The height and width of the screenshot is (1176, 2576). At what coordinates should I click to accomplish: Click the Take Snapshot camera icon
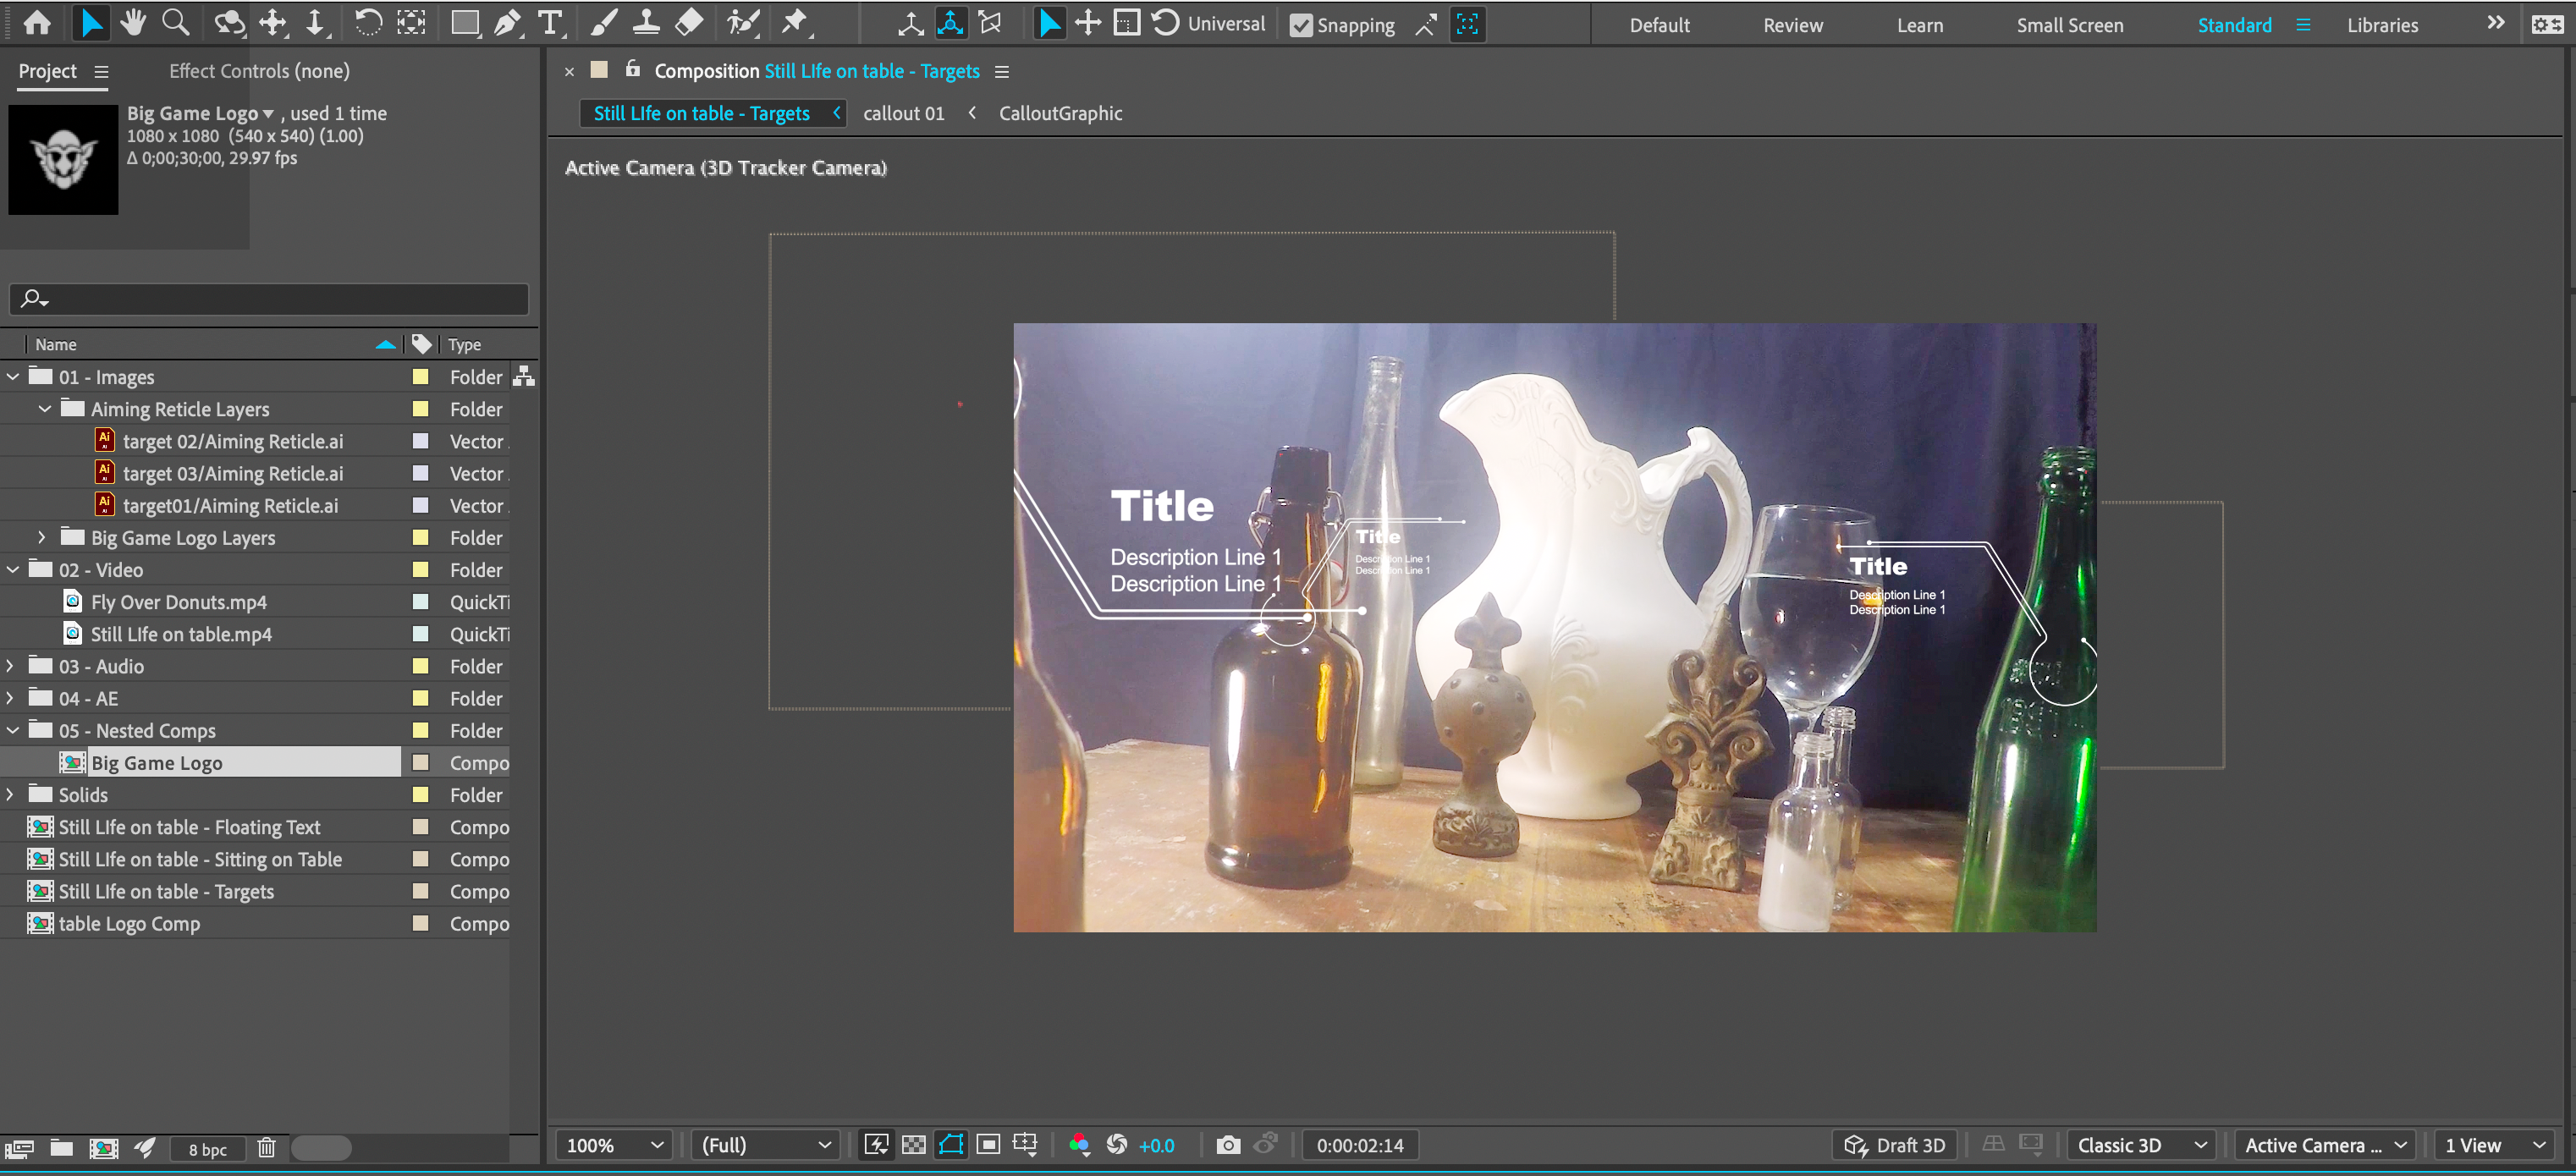tap(1228, 1145)
